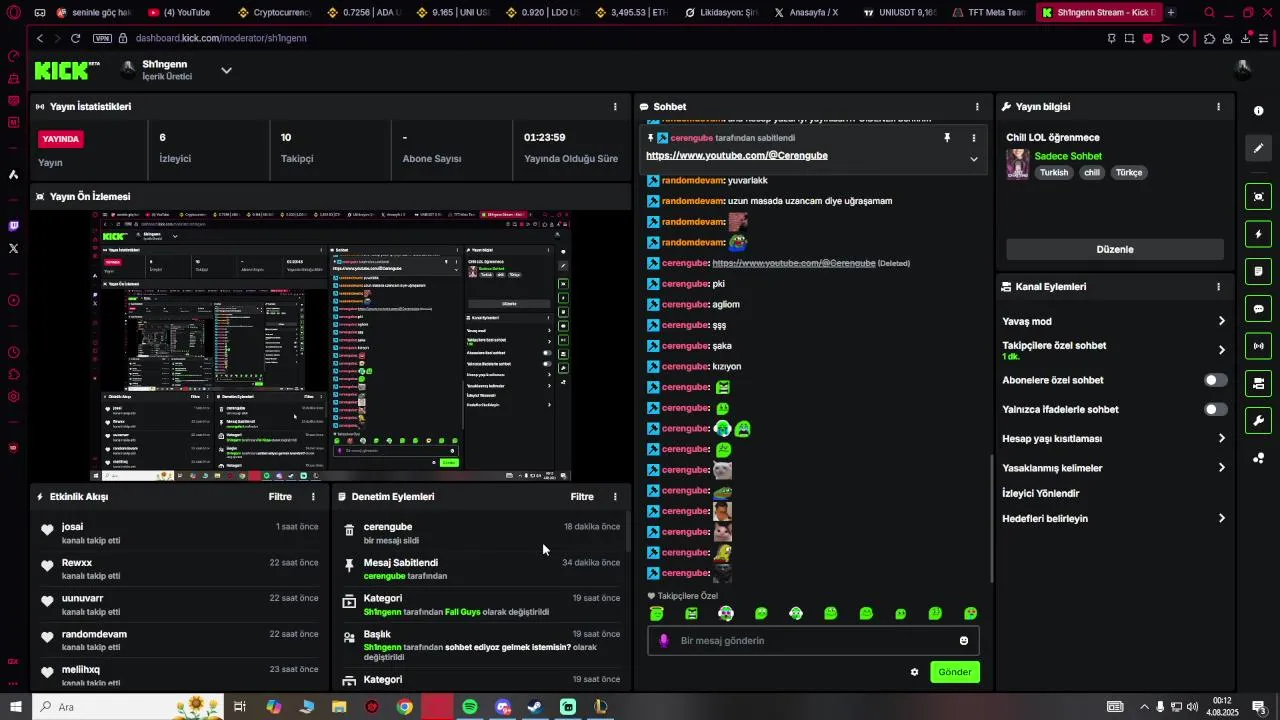Screen dimensions: 1280x720
Task: Open File Explorer from the taskbar
Action: pyautogui.click(x=339, y=707)
